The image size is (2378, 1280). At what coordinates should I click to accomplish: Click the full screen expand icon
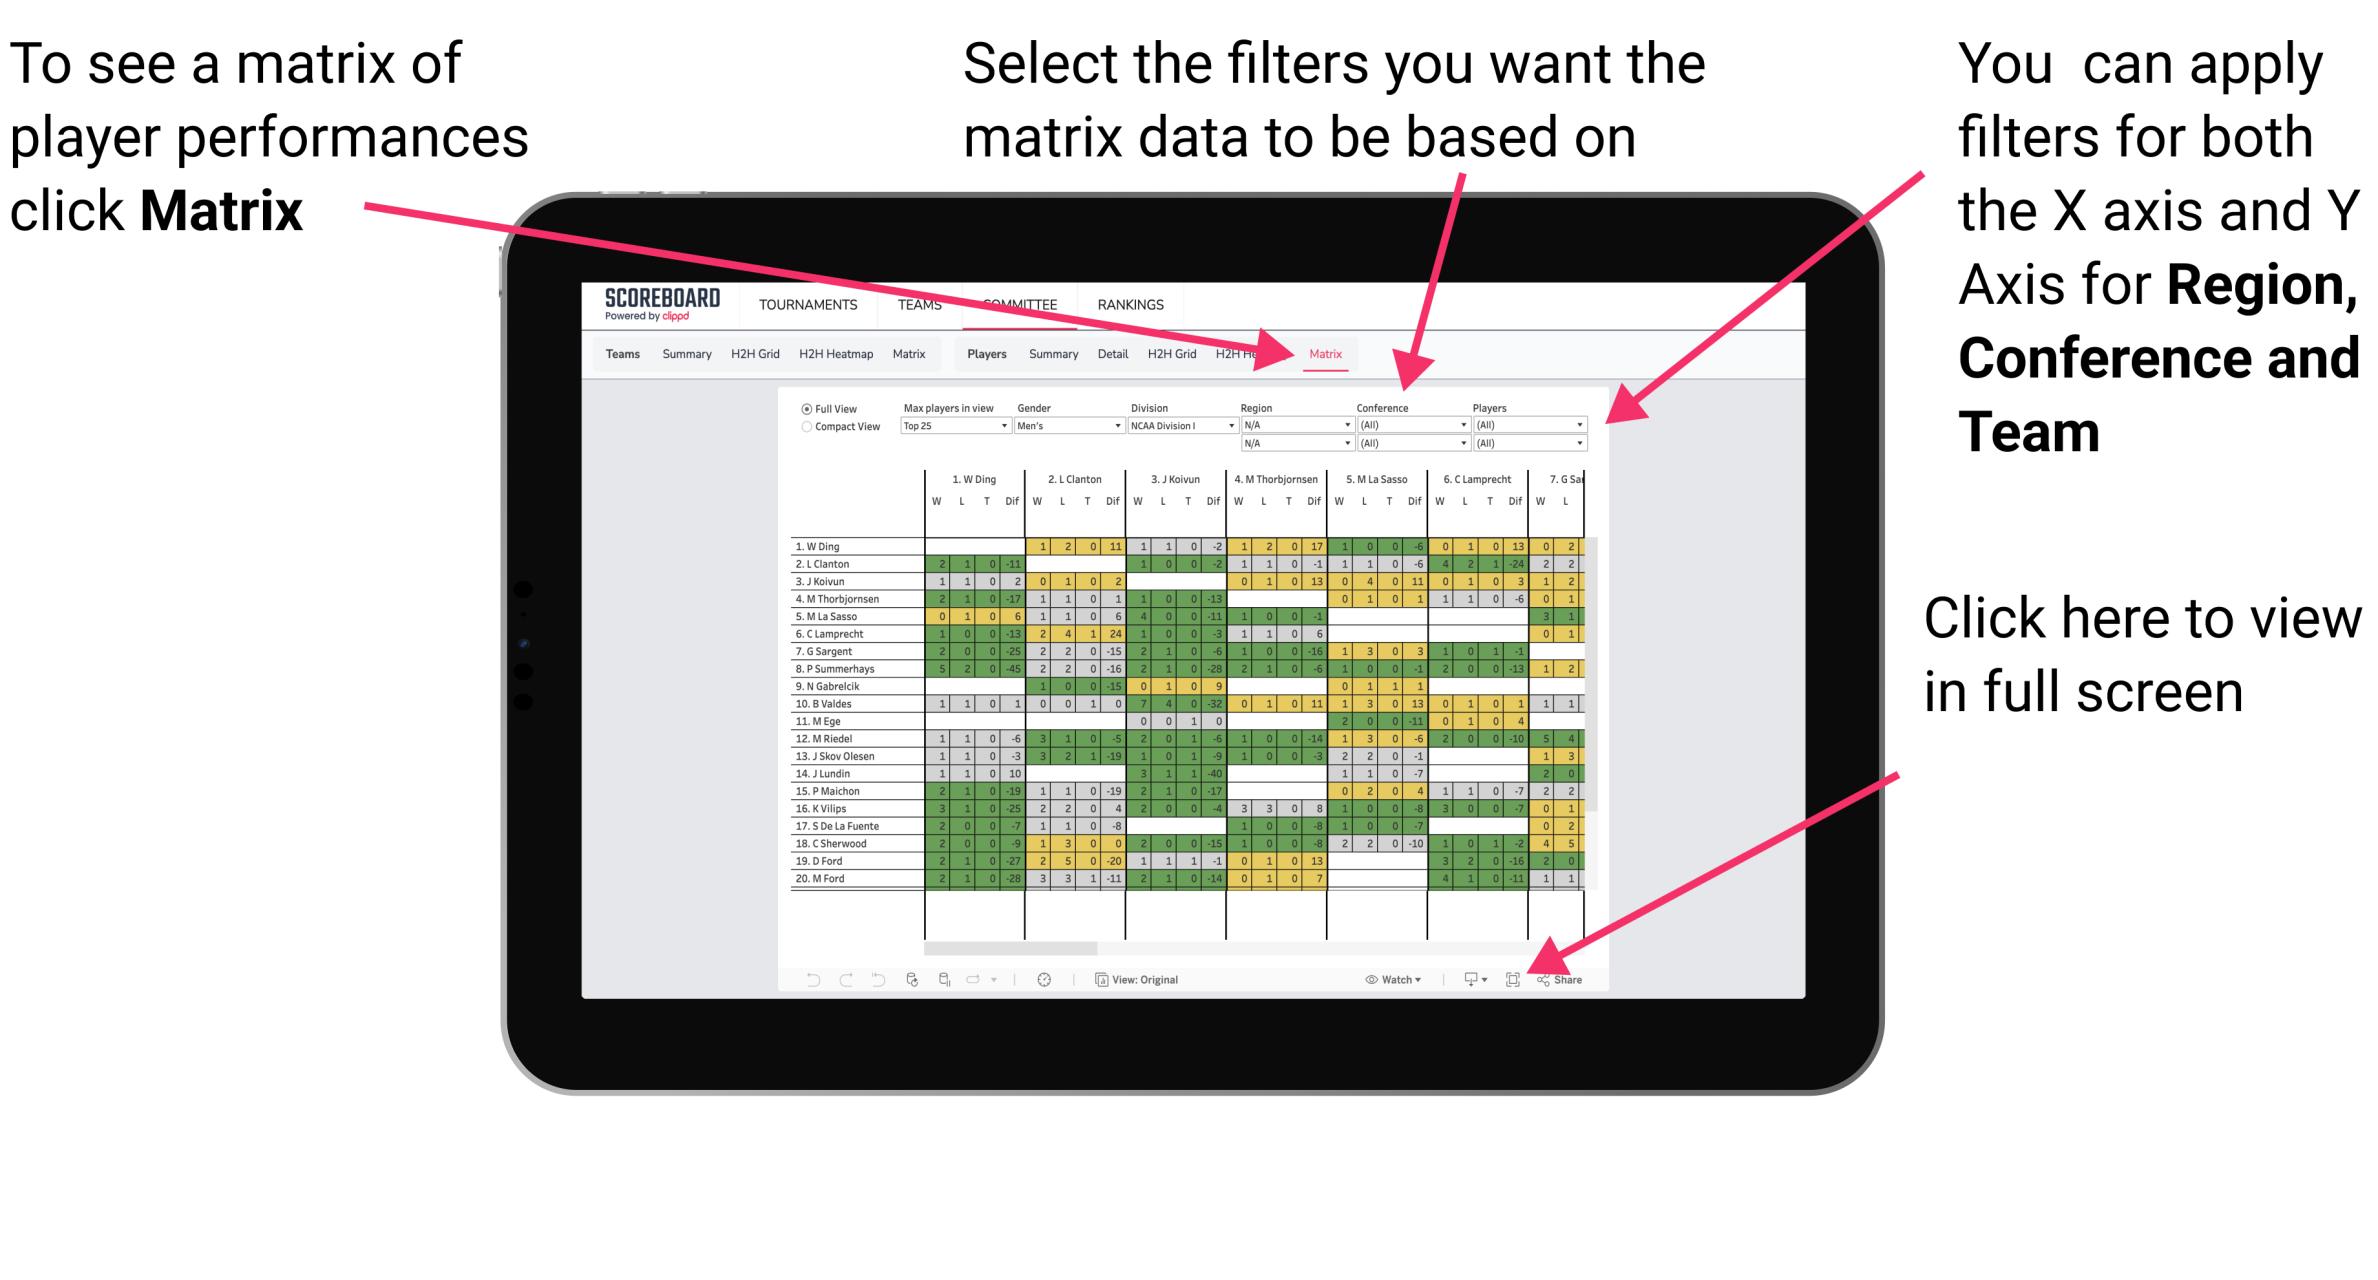1516,977
